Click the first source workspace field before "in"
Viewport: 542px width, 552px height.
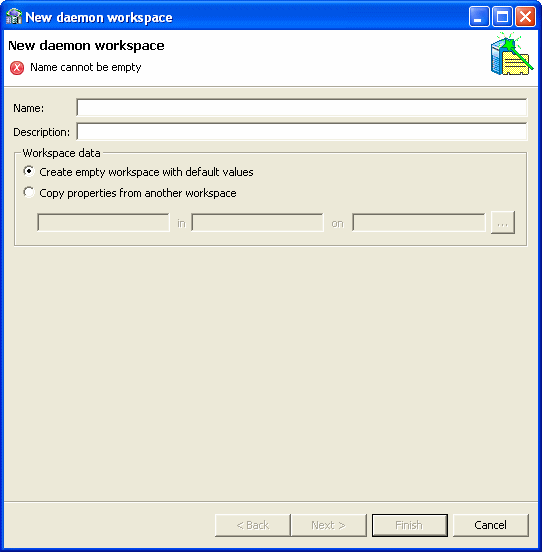[103, 222]
